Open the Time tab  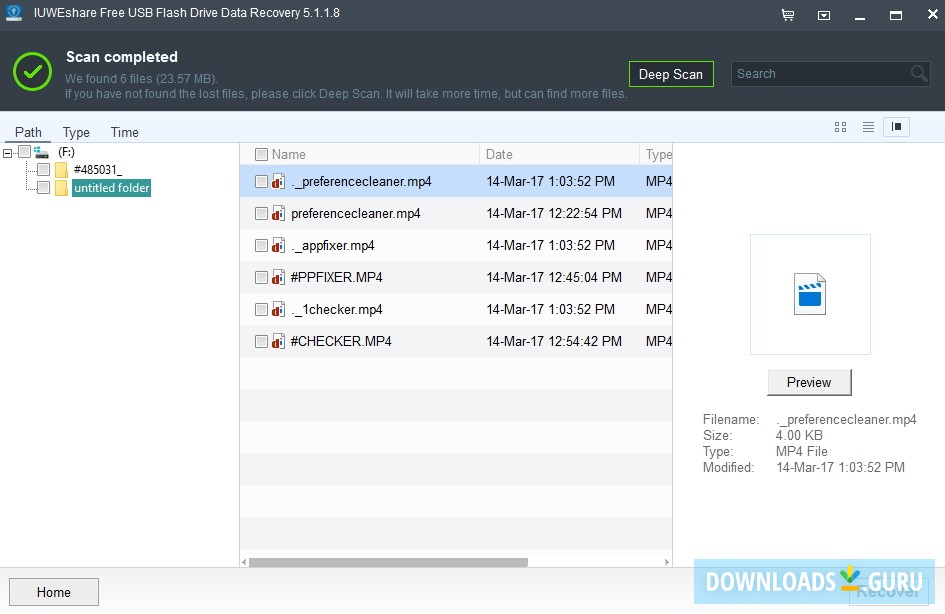124,131
